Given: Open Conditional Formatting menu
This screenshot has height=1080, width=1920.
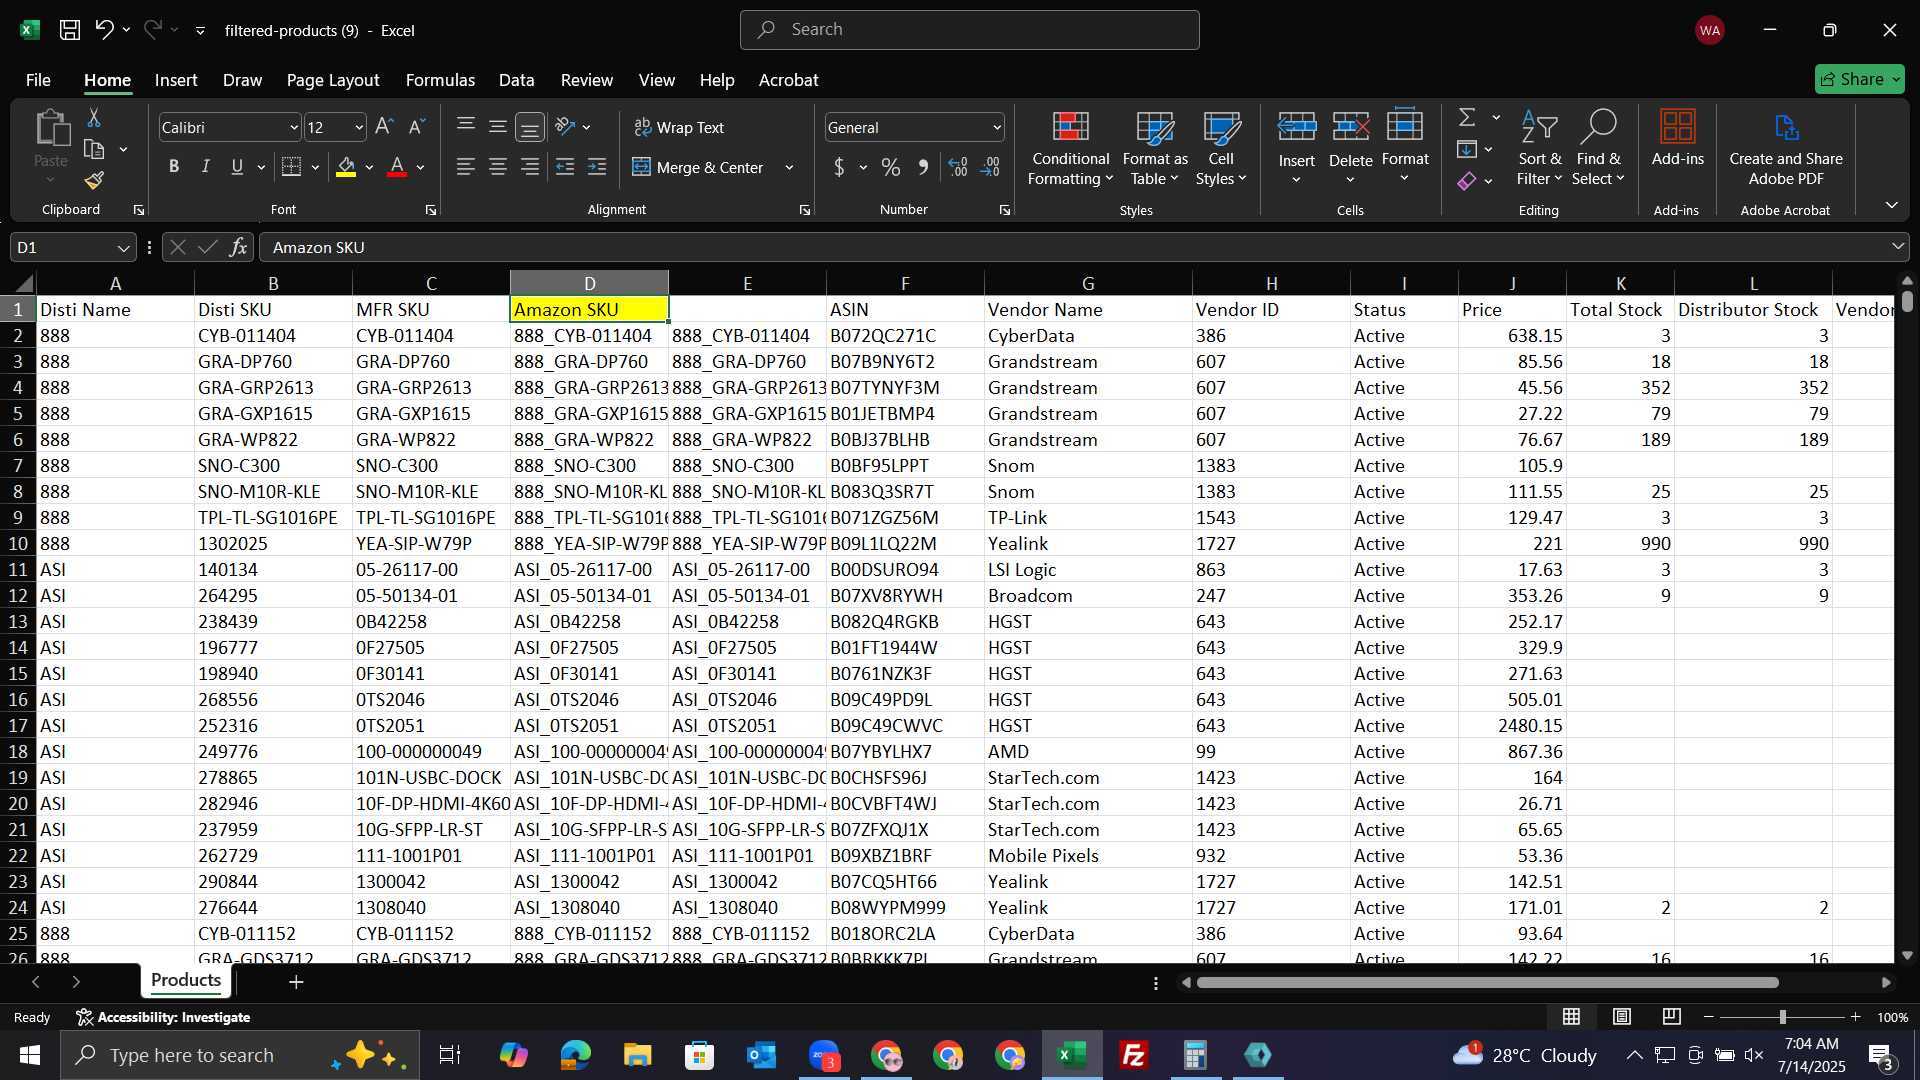Looking at the screenshot, I should pos(1070,148).
